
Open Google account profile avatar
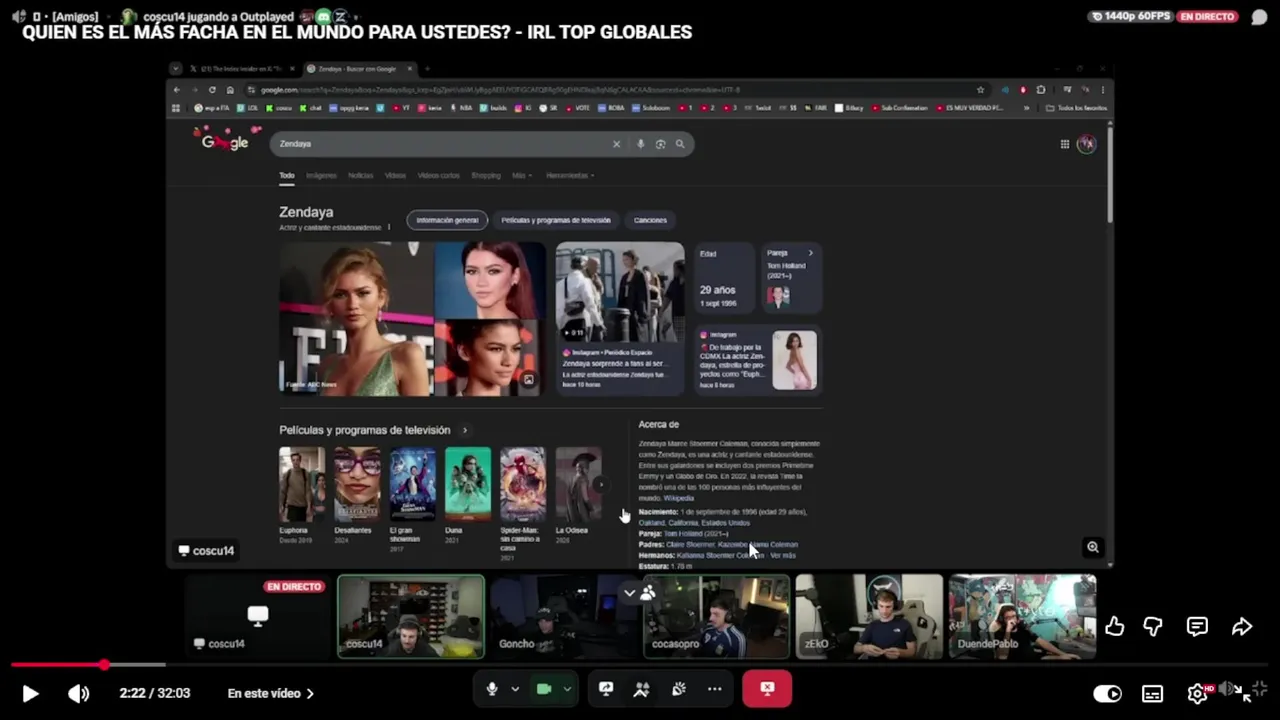point(1087,144)
